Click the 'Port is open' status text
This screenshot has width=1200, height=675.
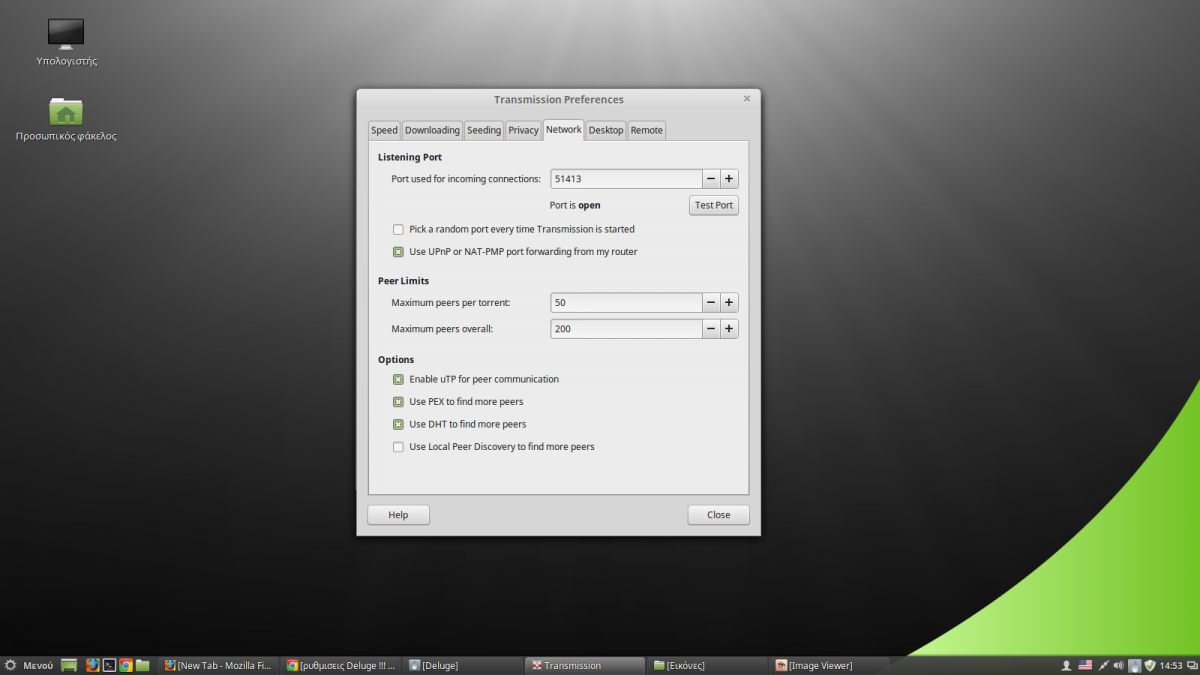[x=575, y=205]
